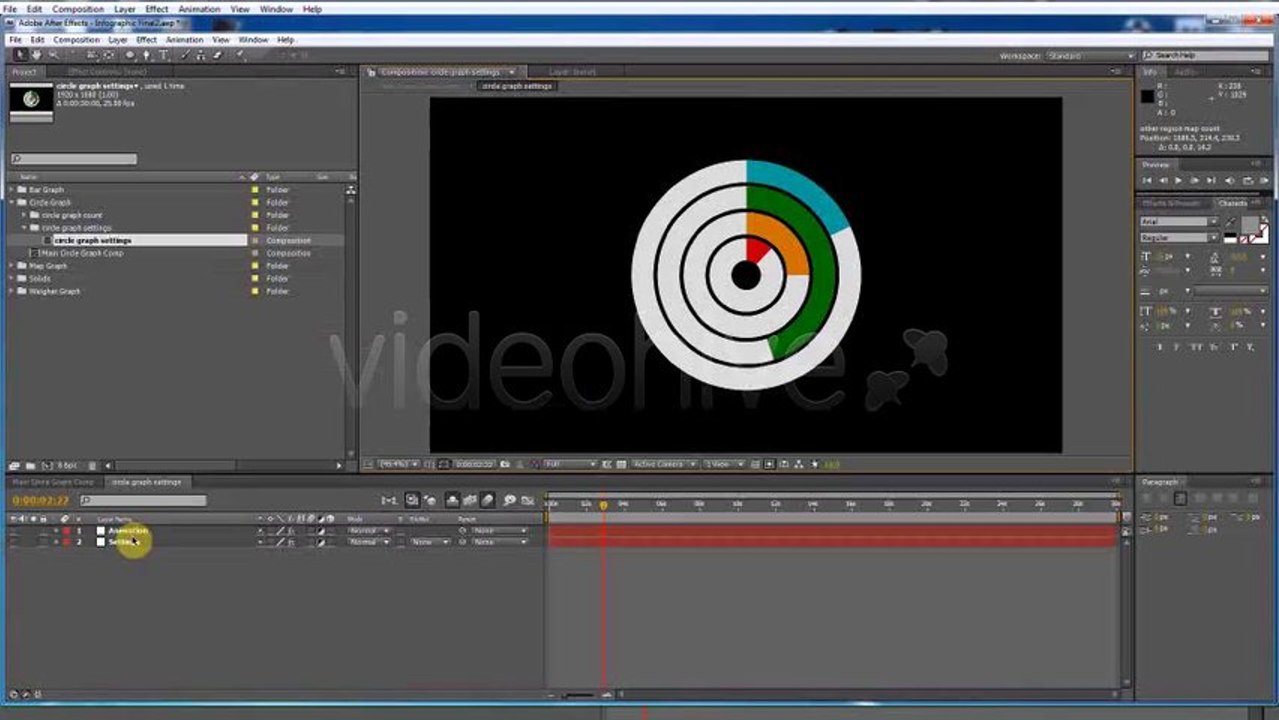
Task: Play the preview
Action: coord(1178,180)
